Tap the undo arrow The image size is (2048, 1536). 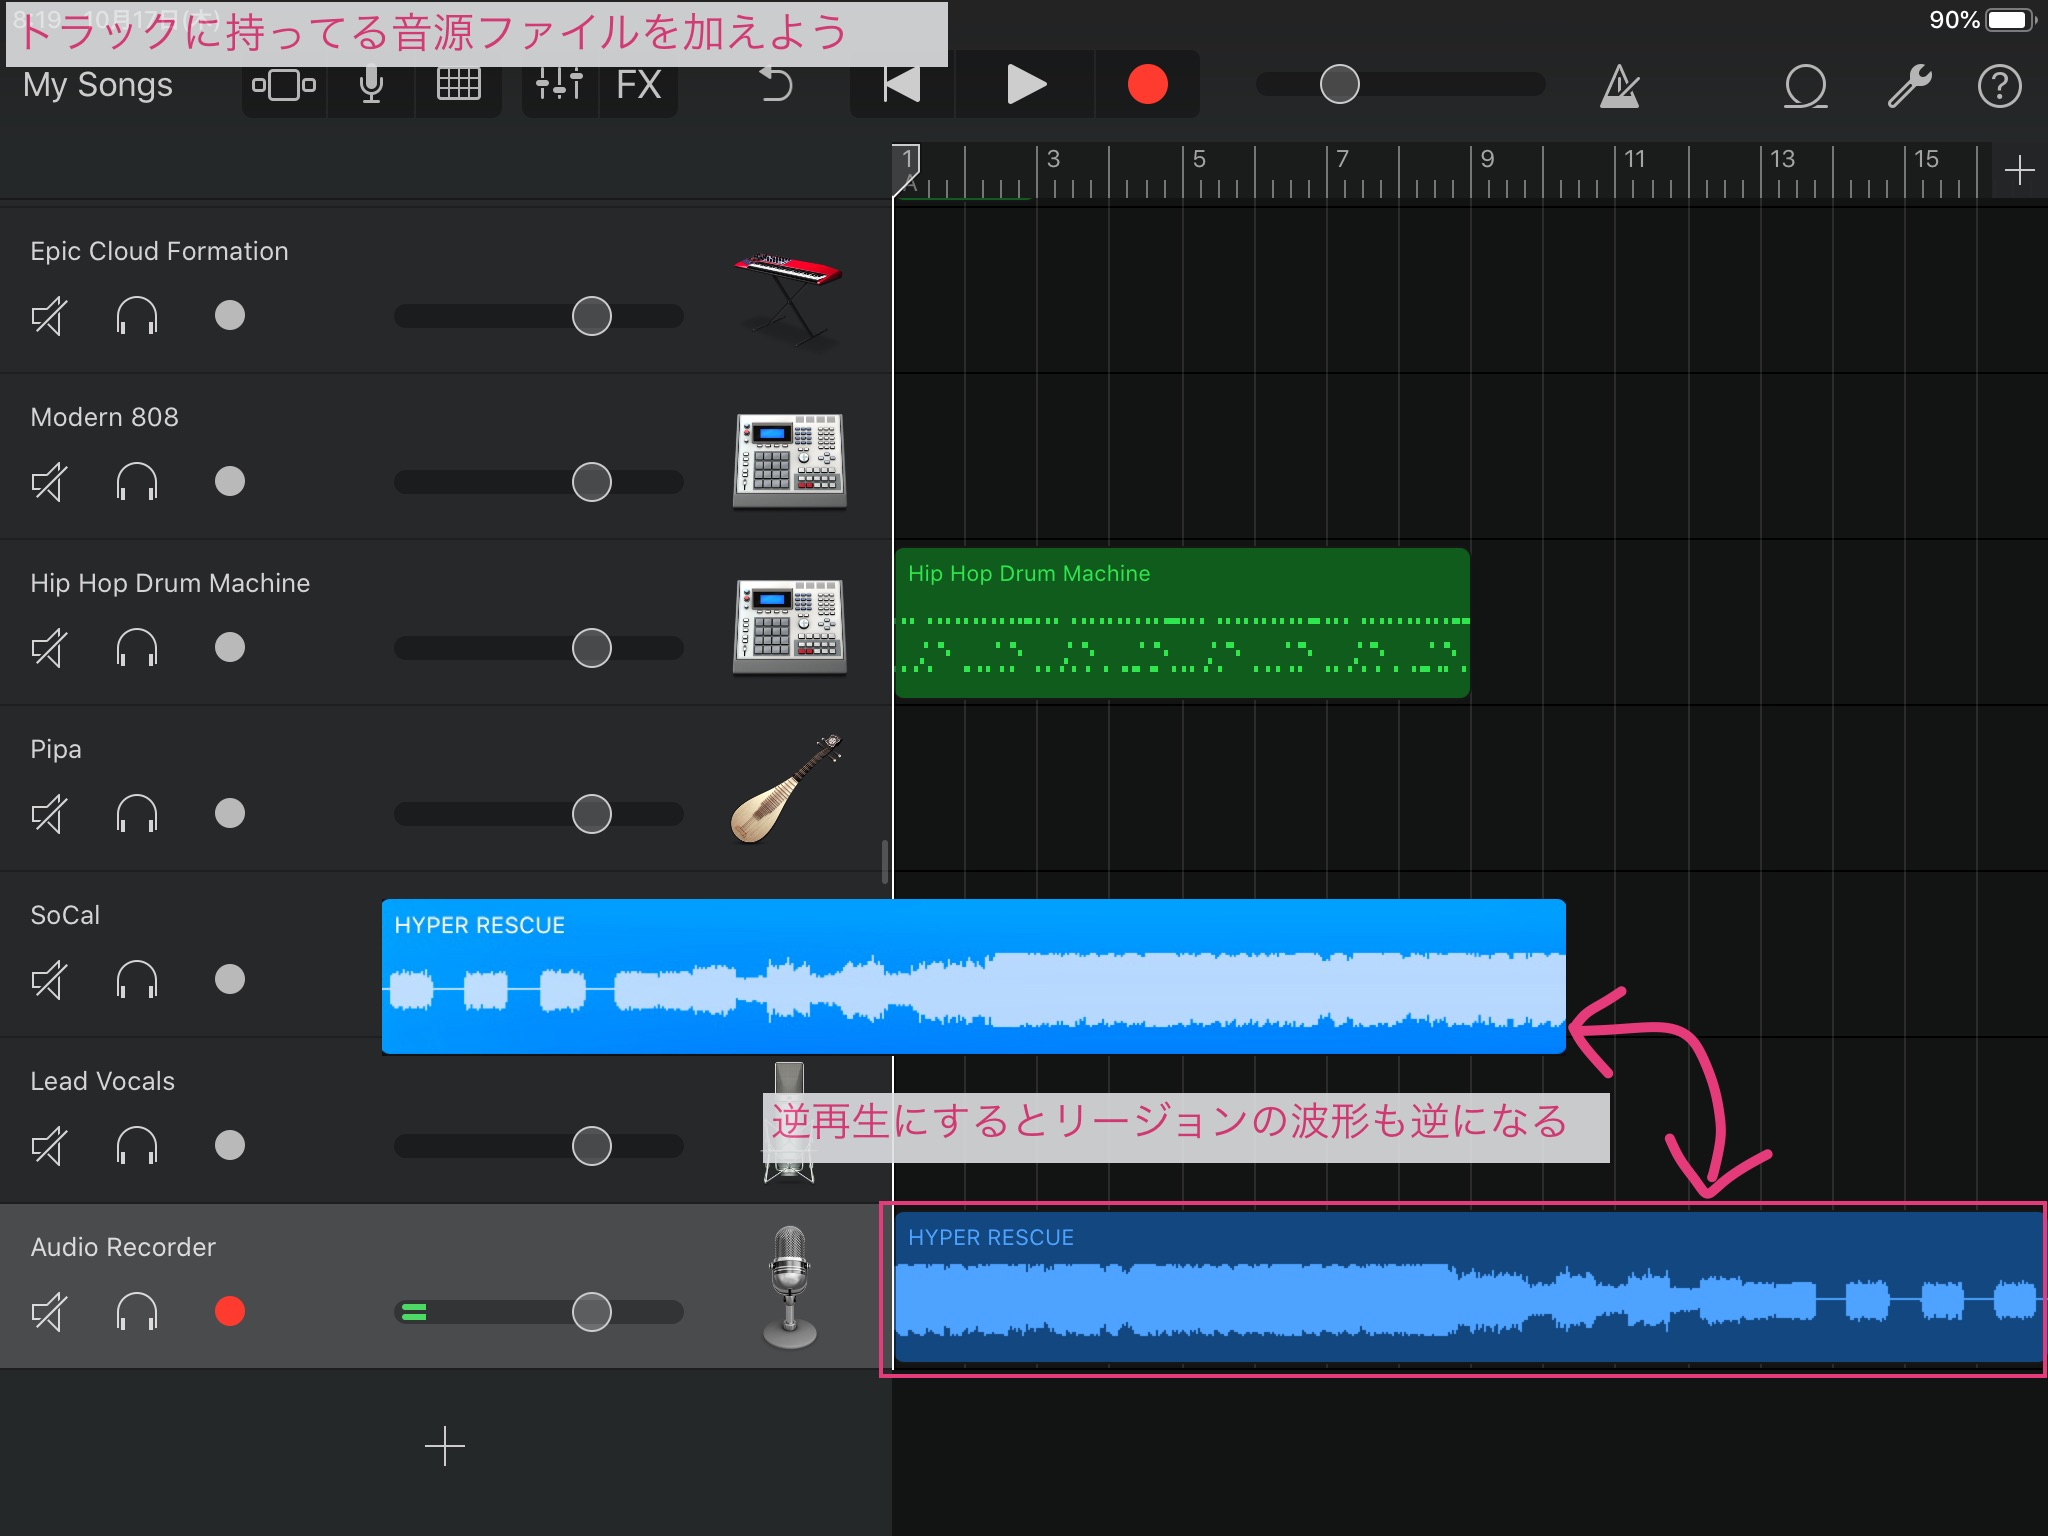[x=775, y=86]
